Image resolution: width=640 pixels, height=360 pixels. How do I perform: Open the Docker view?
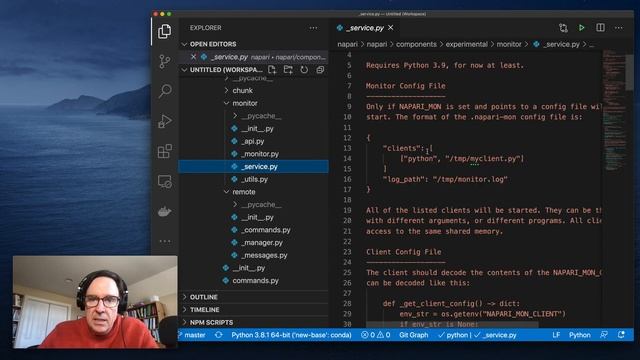tap(164, 211)
